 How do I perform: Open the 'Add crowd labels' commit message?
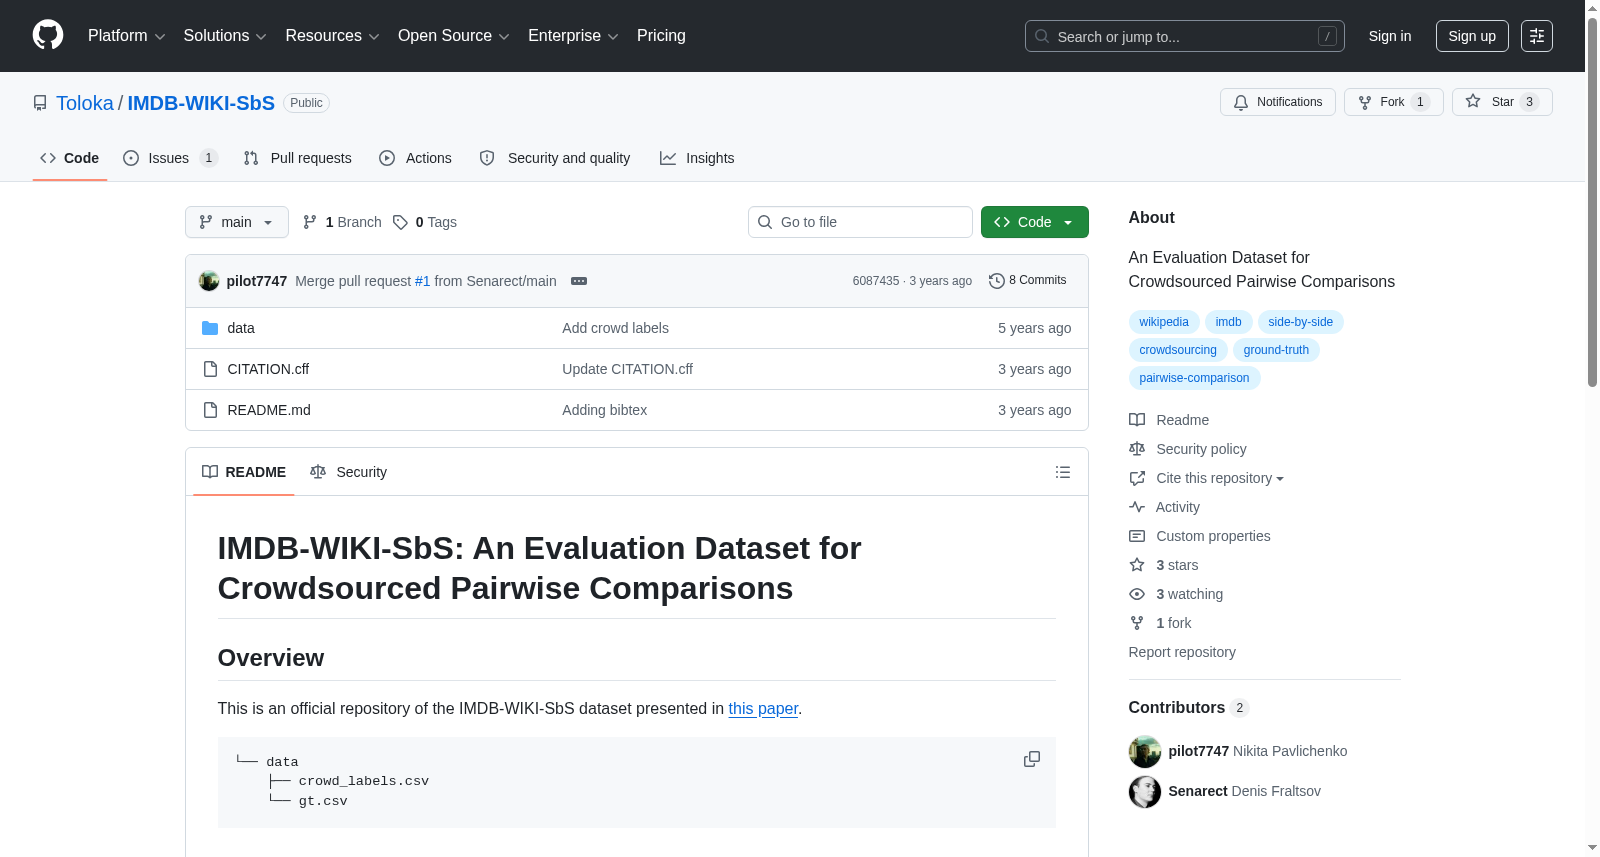615,328
